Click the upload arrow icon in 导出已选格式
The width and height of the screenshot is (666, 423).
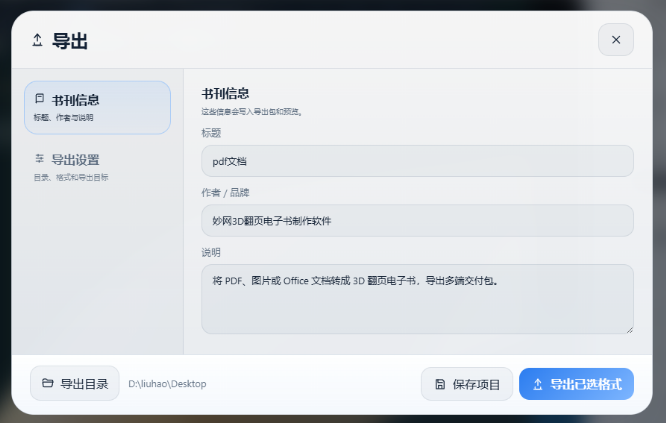coord(538,384)
